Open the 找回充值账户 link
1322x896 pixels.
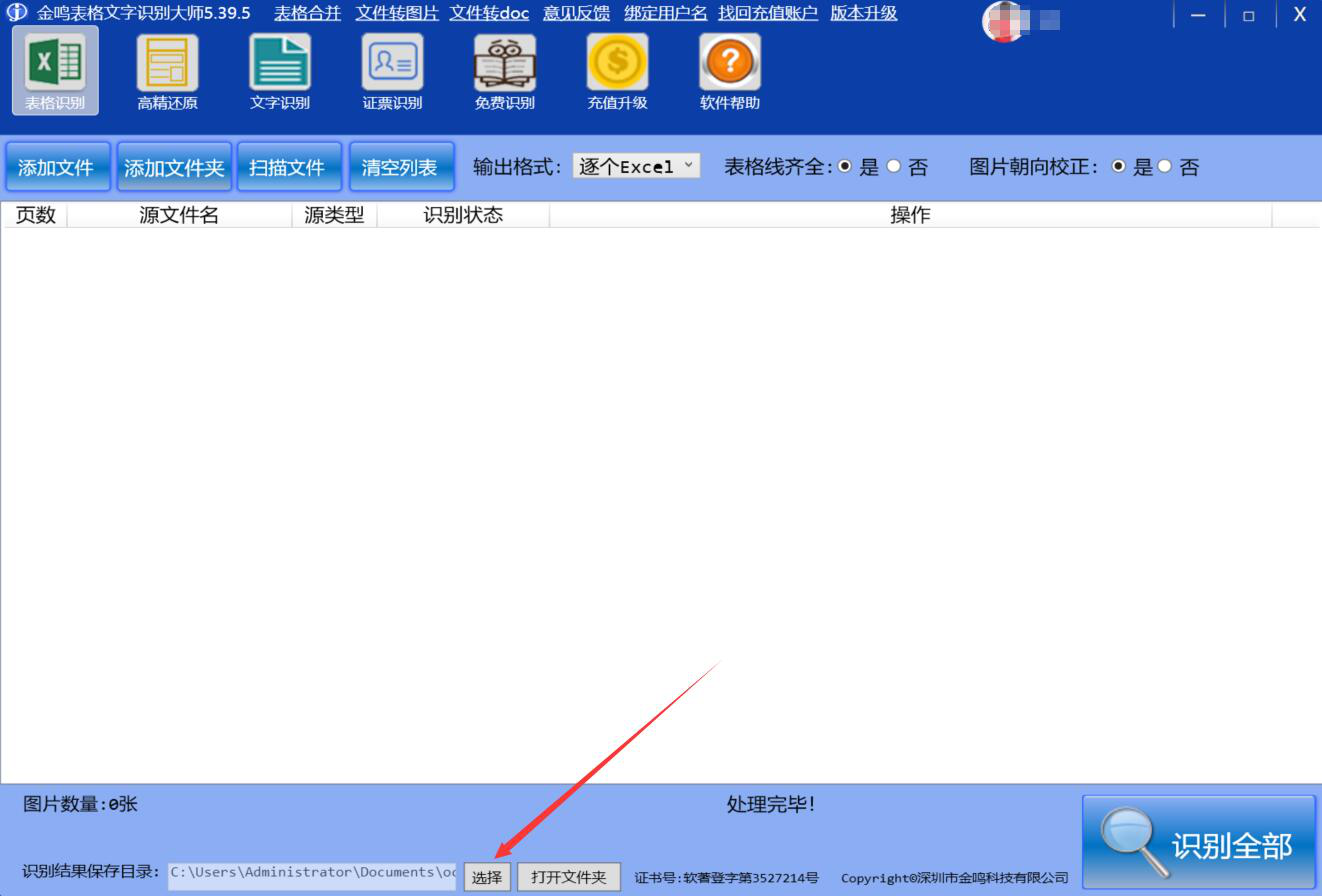(x=768, y=13)
